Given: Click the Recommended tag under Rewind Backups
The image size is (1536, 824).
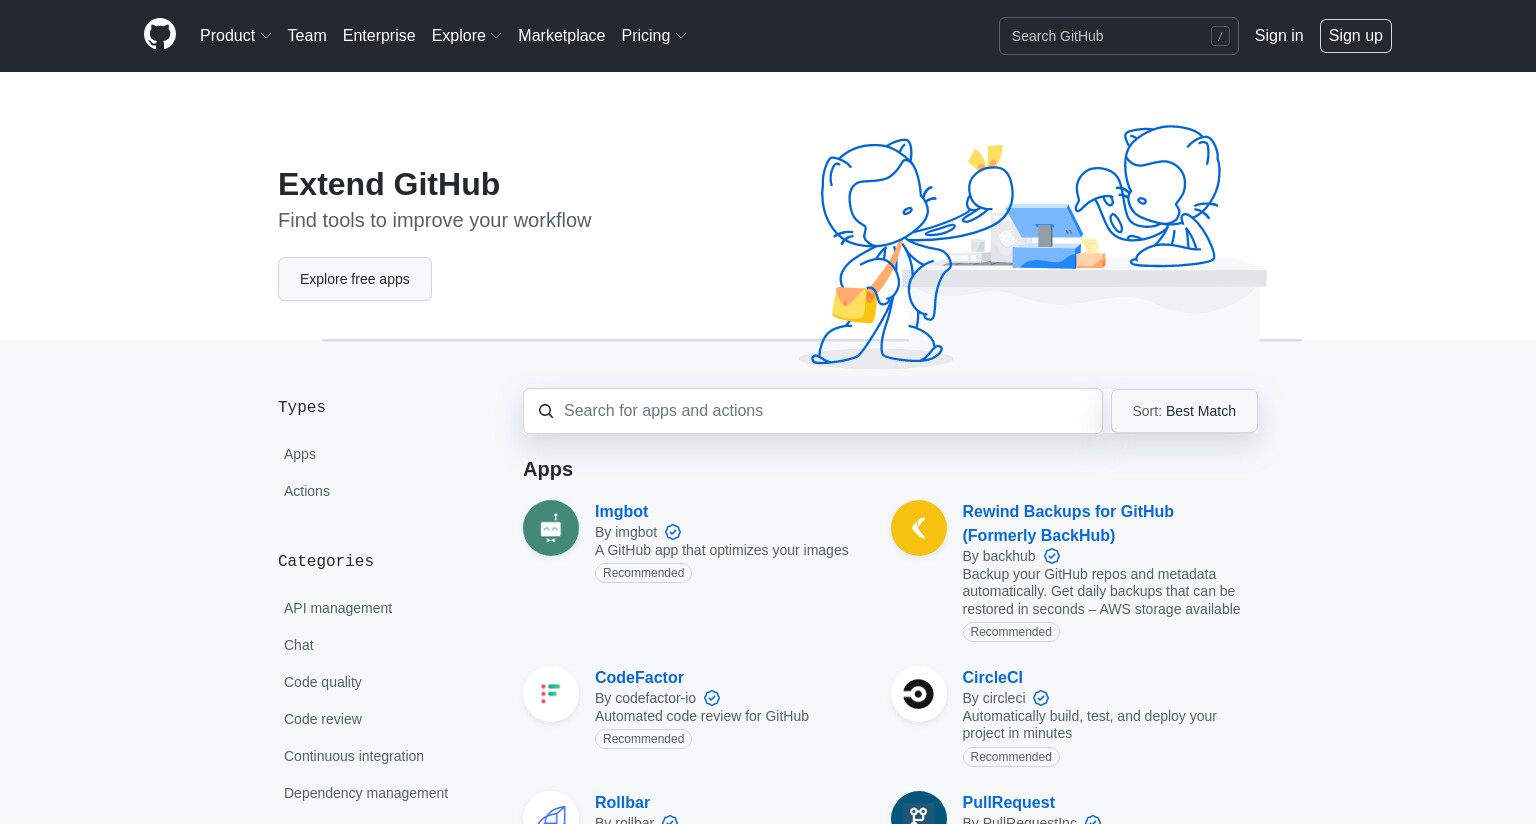Looking at the screenshot, I should pos(1011,632).
